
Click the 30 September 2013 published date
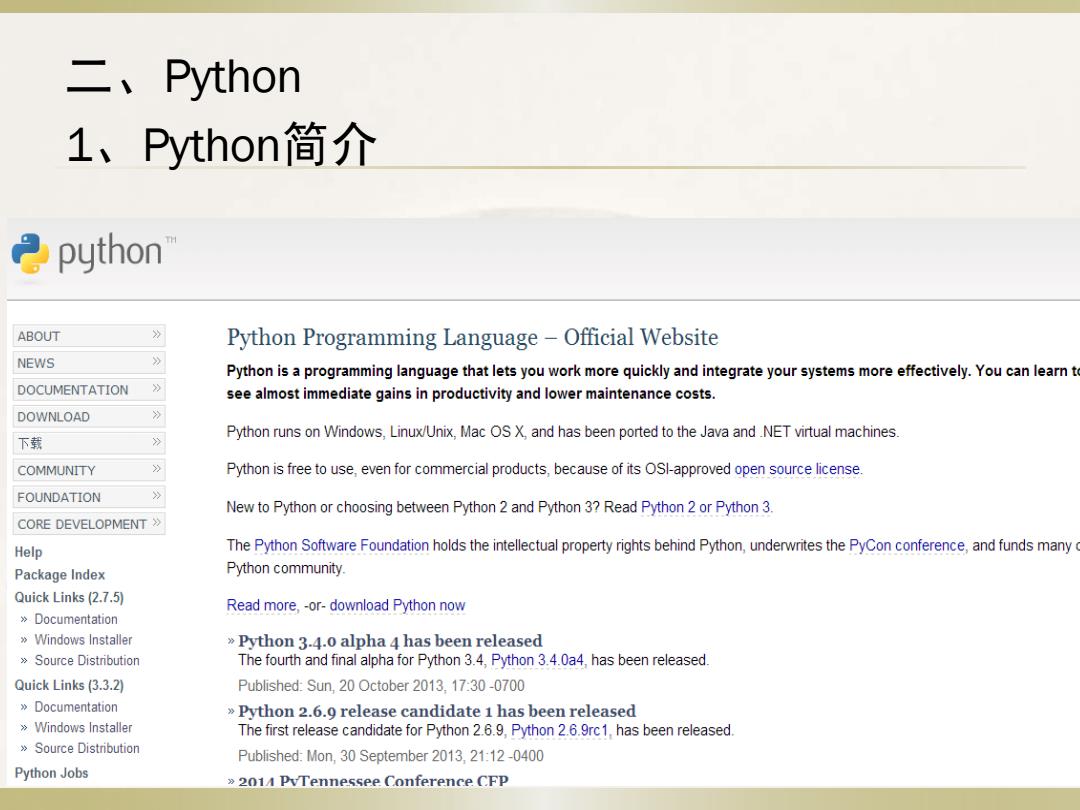[391, 756]
